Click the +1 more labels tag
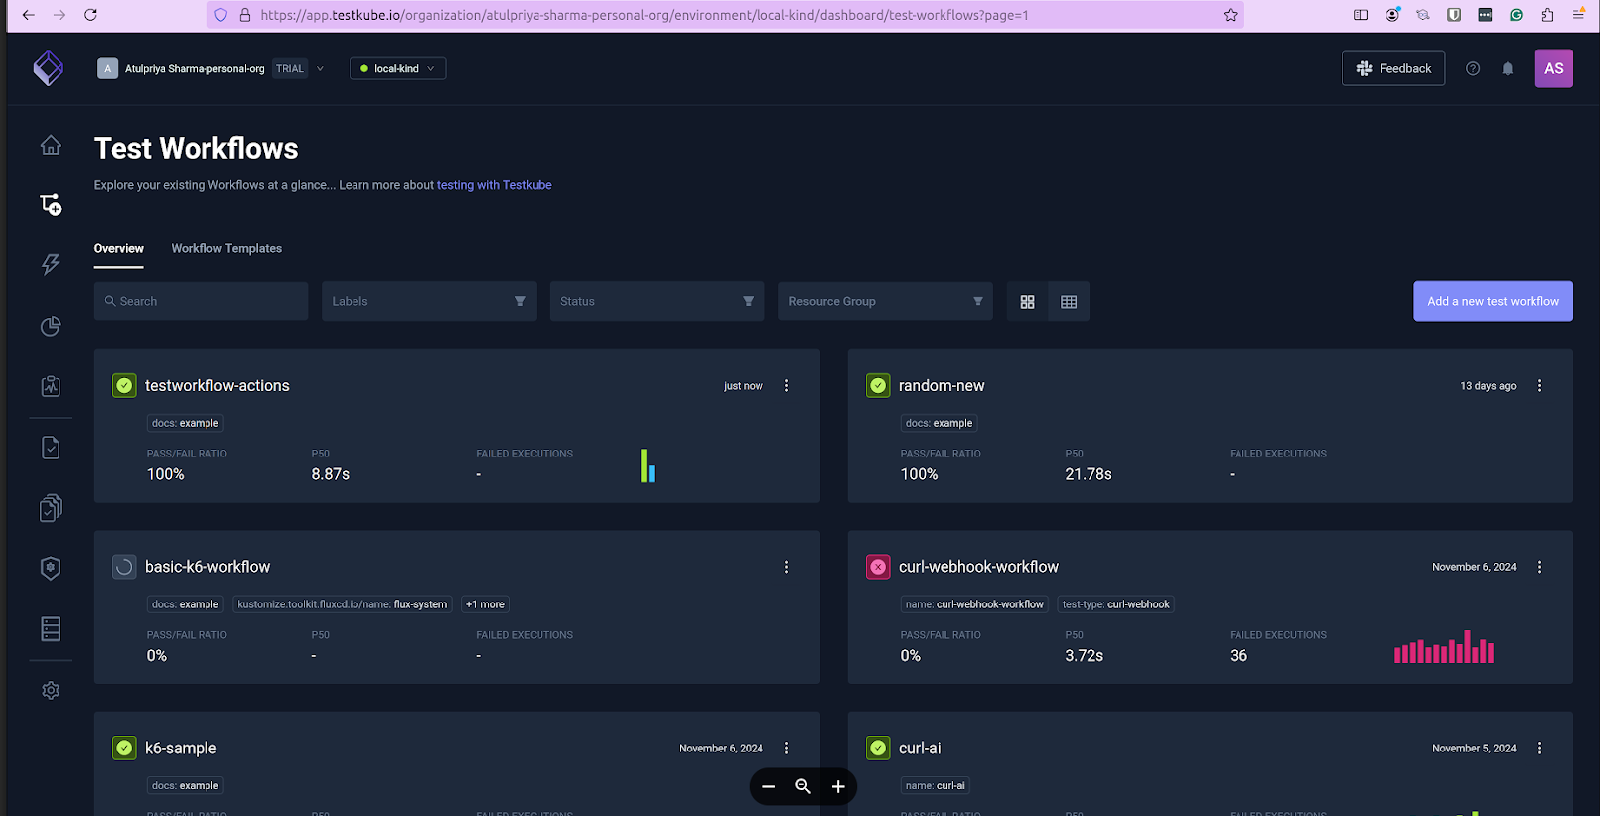Image resolution: width=1600 pixels, height=816 pixels. tap(485, 604)
